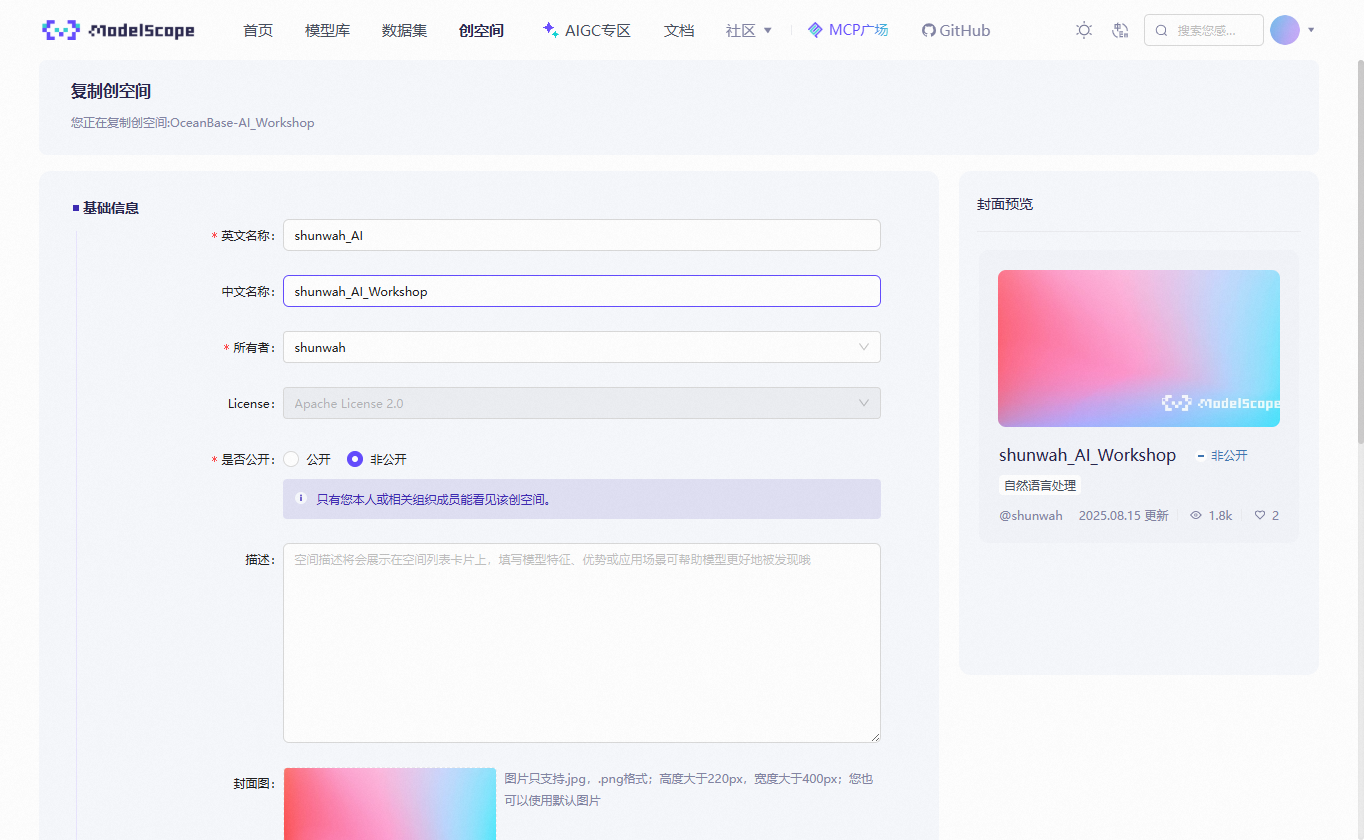Expand the 社区 menu
Image resolution: width=1364 pixels, height=840 pixels.
pyautogui.click(x=749, y=30)
